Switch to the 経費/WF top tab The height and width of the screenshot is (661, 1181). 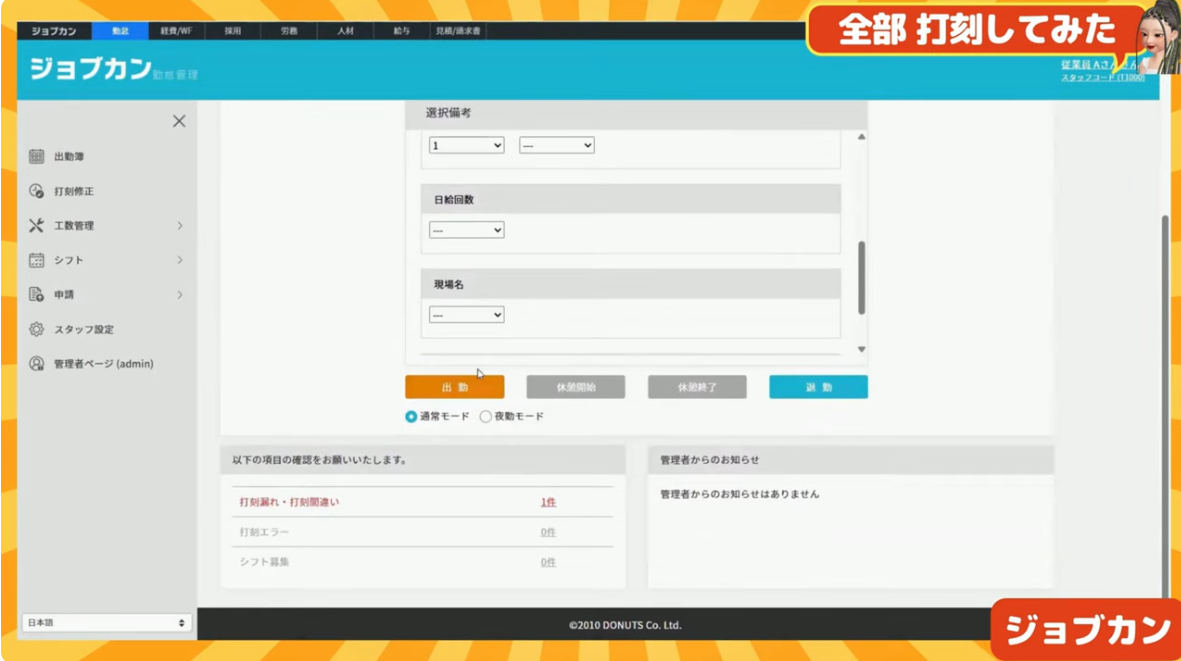tap(176, 31)
